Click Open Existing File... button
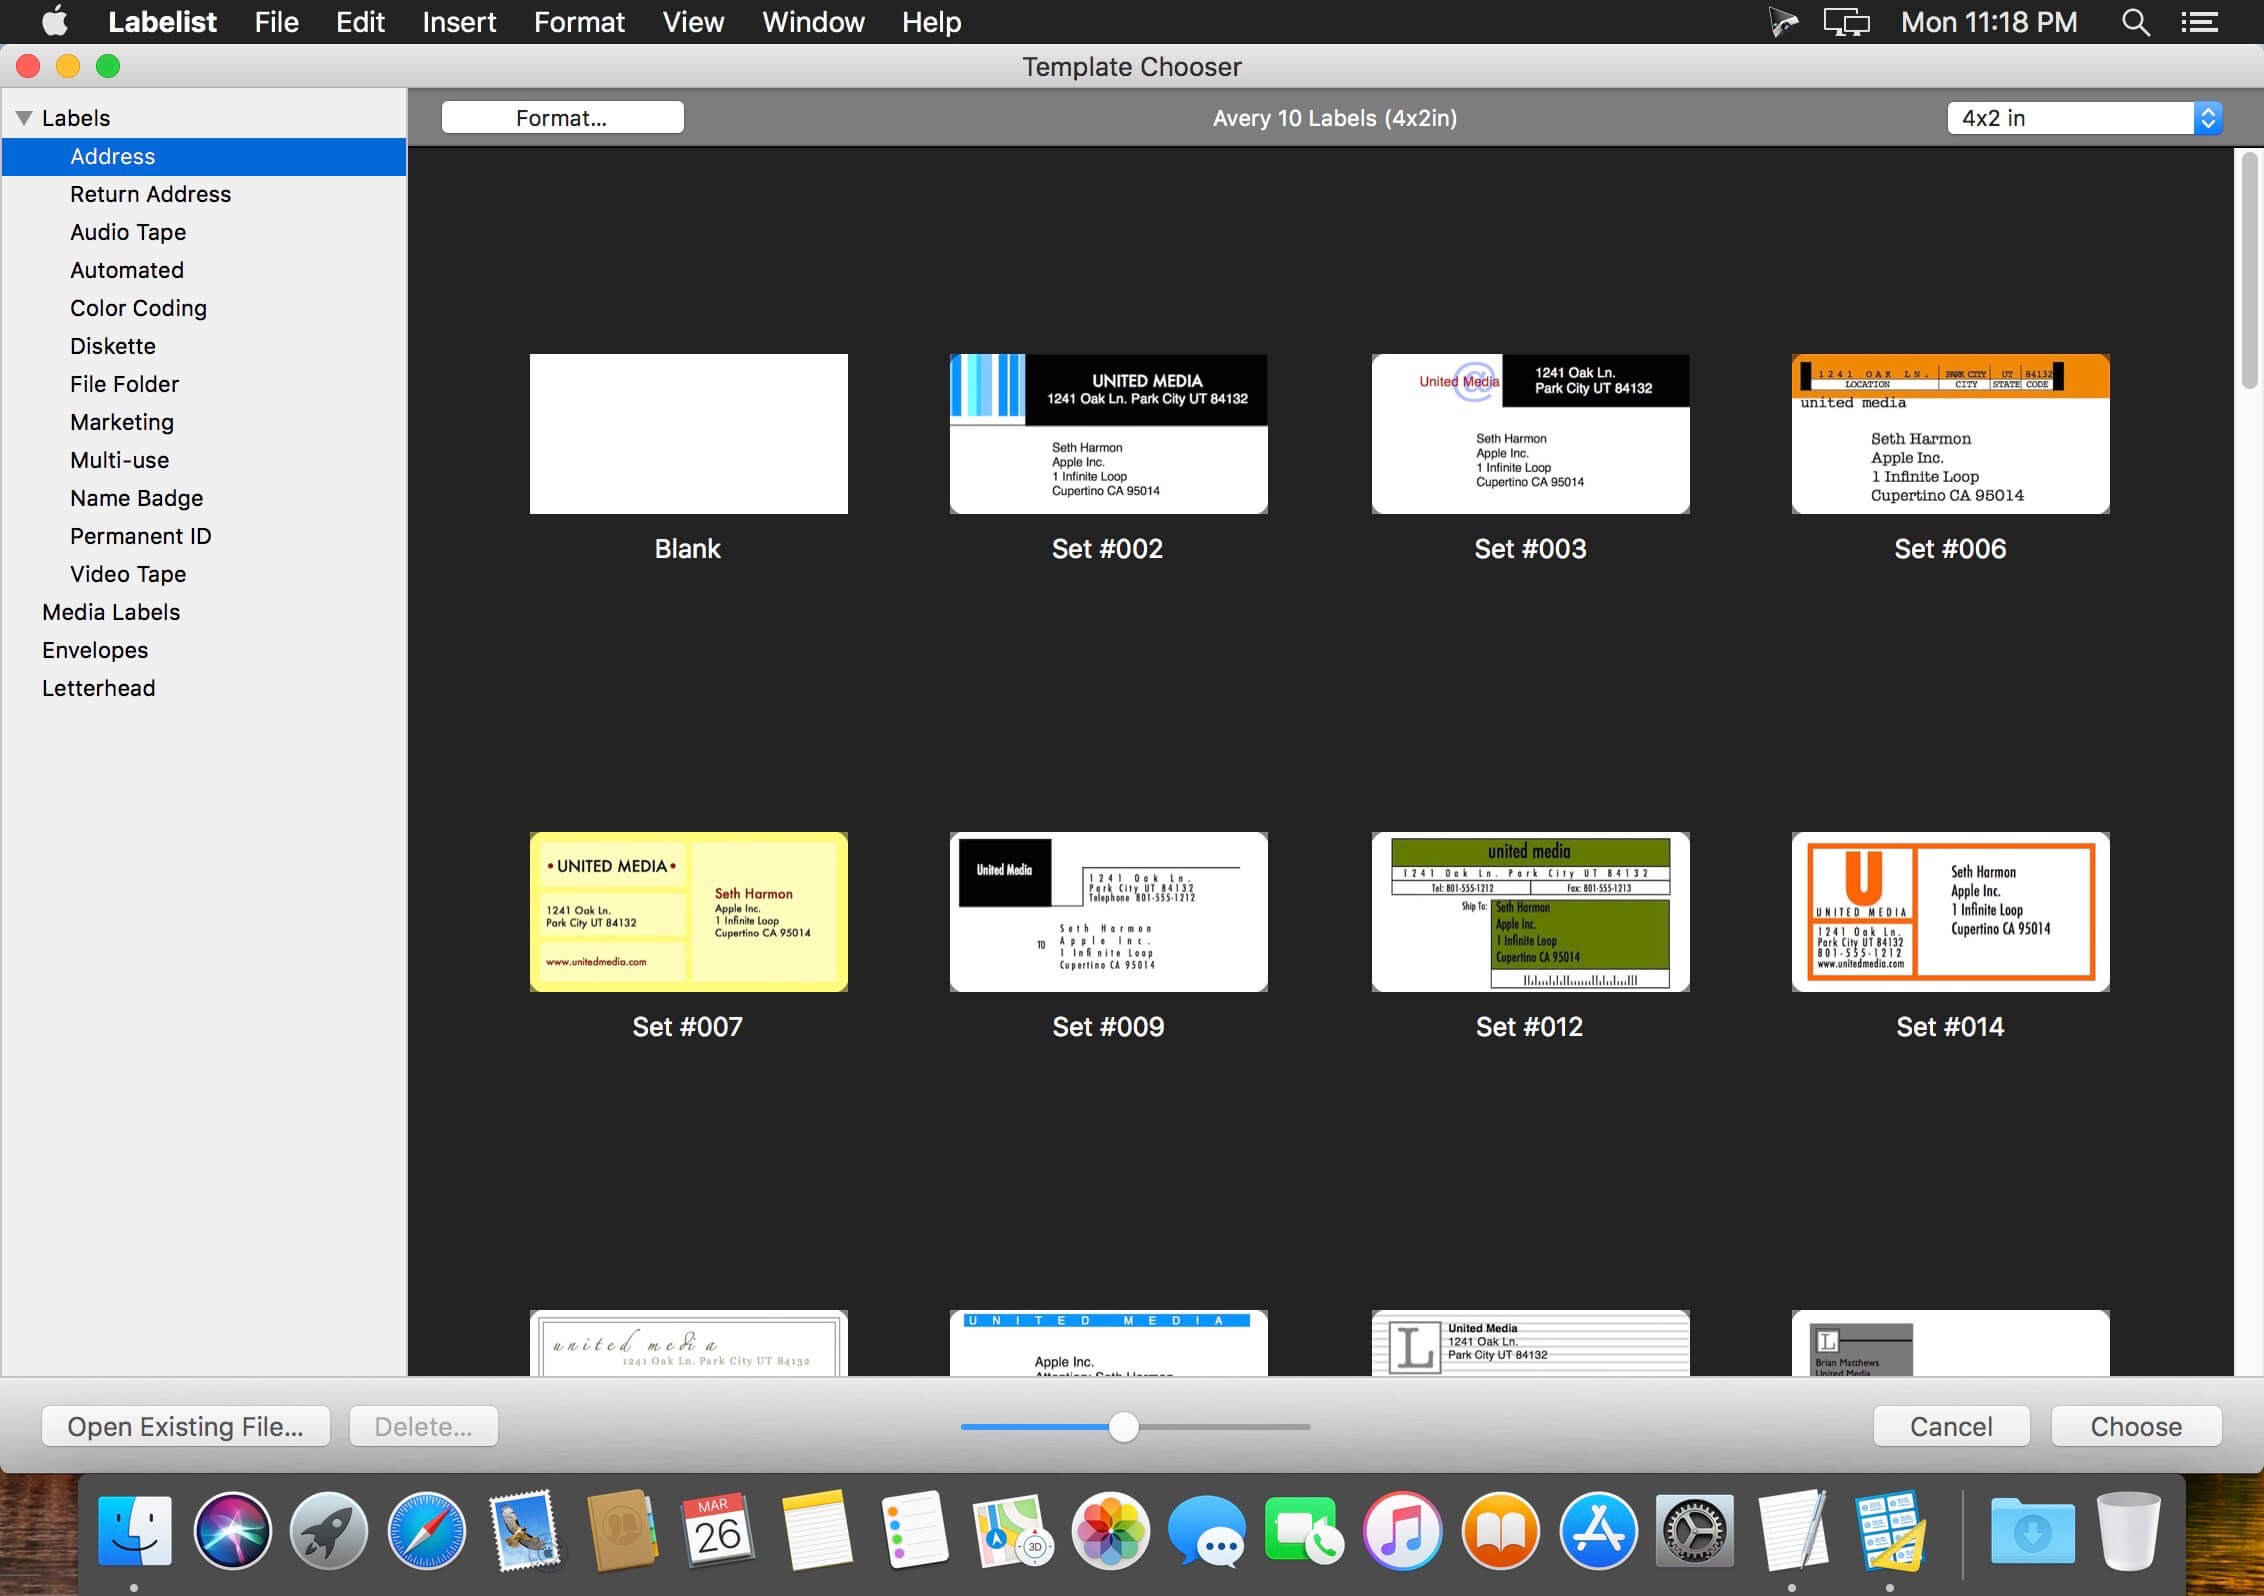 [x=186, y=1426]
